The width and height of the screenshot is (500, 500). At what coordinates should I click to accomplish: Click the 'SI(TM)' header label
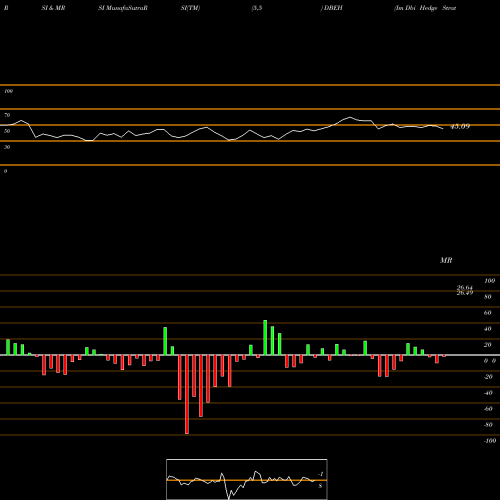[x=190, y=8]
